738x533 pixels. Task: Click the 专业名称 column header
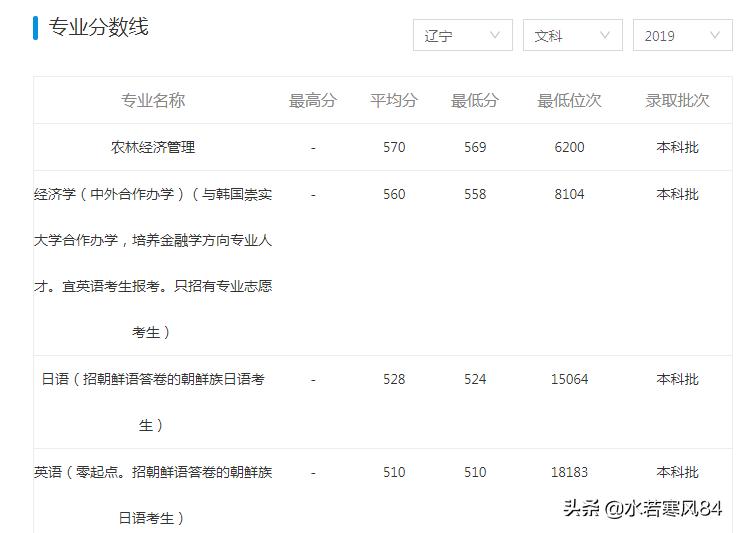(153, 100)
